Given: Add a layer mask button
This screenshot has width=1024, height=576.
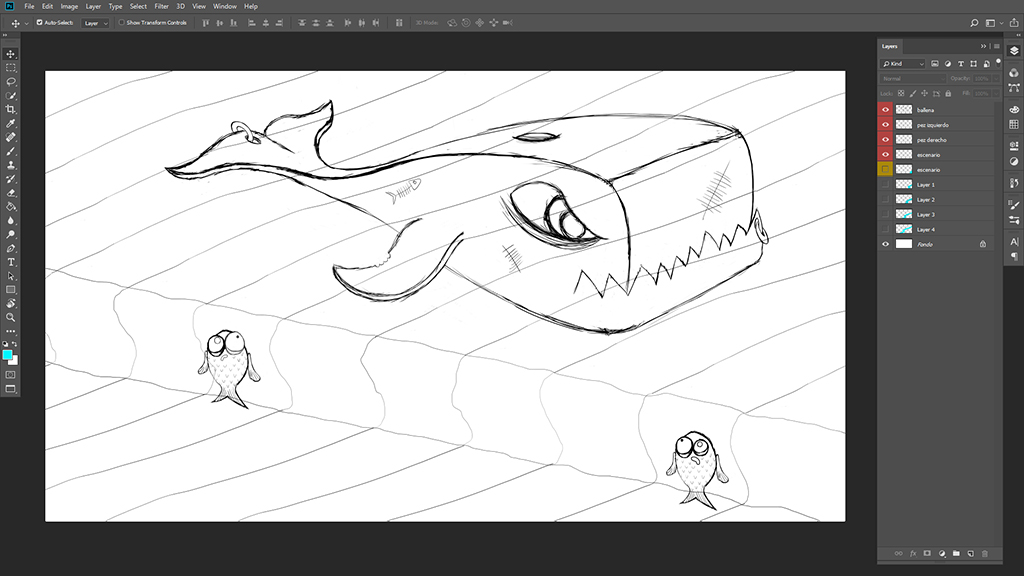Looking at the screenshot, I should [927, 553].
